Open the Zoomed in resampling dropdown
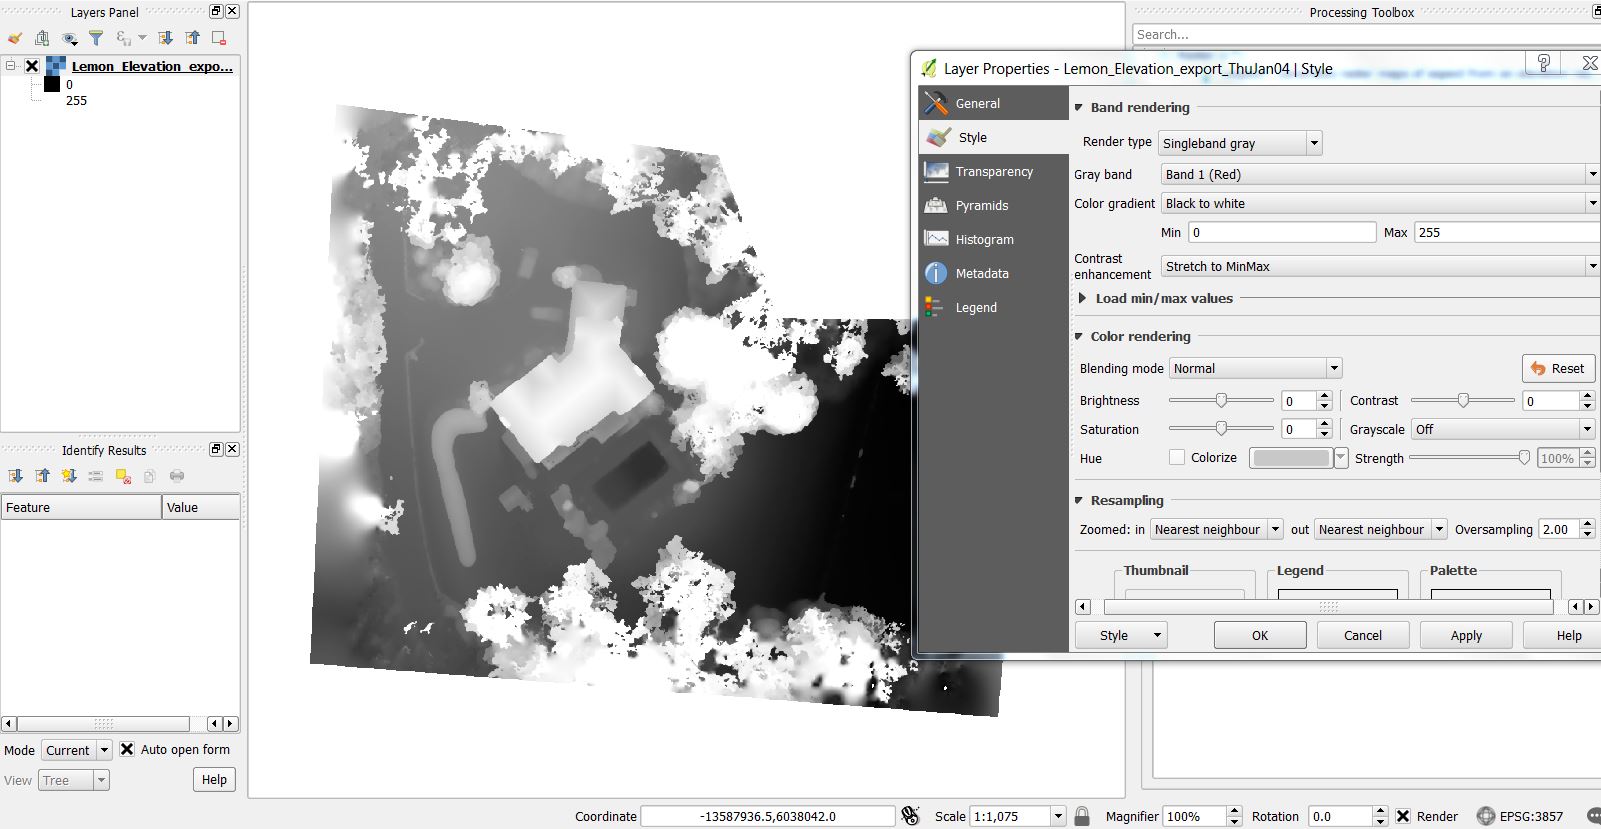Viewport: 1601px width, 829px height. pyautogui.click(x=1216, y=529)
